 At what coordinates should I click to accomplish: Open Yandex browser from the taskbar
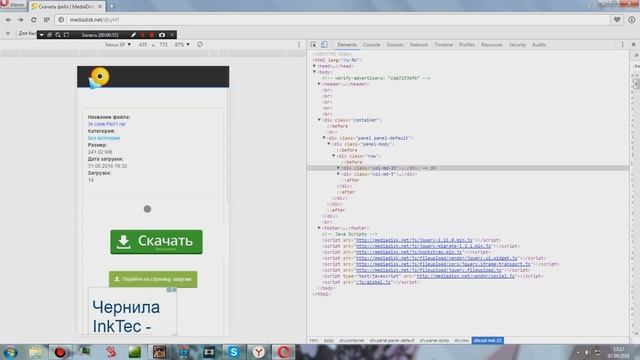[258, 352]
